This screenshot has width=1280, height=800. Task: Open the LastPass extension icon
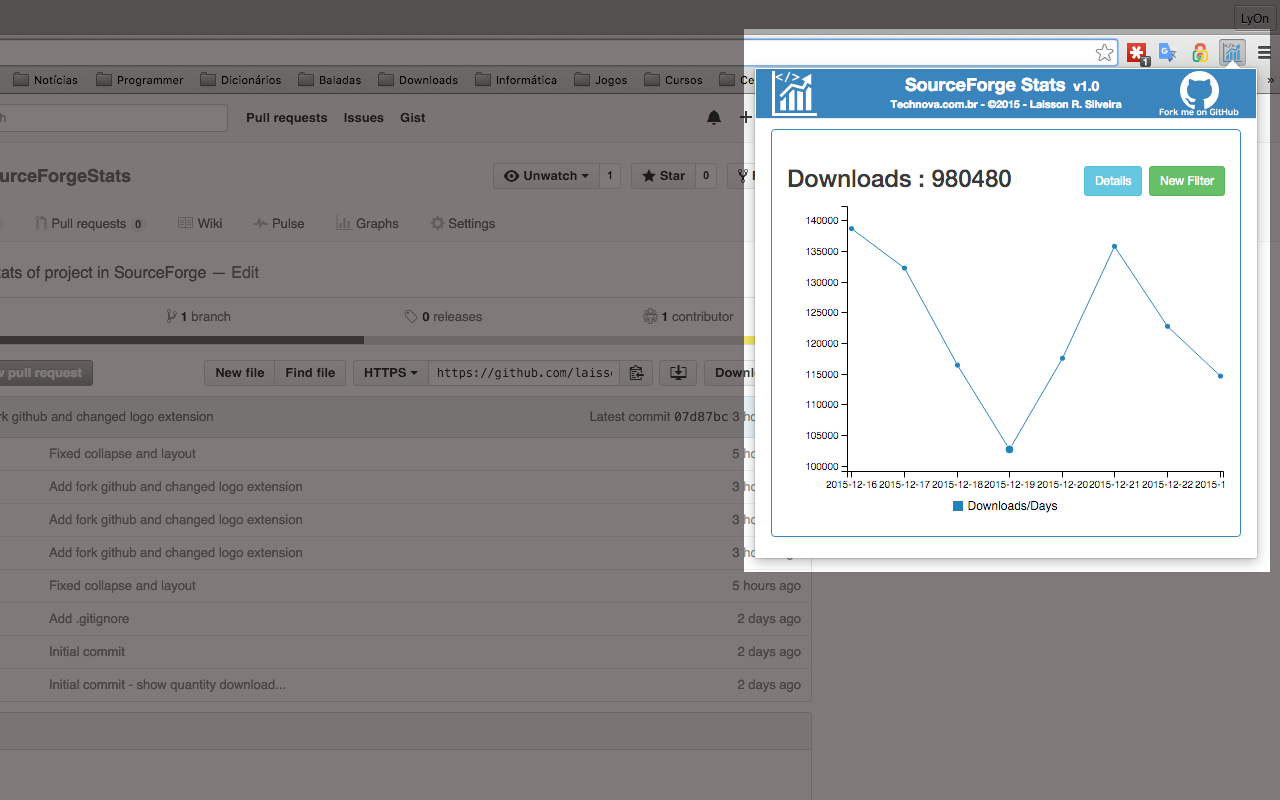(1137, 53)
